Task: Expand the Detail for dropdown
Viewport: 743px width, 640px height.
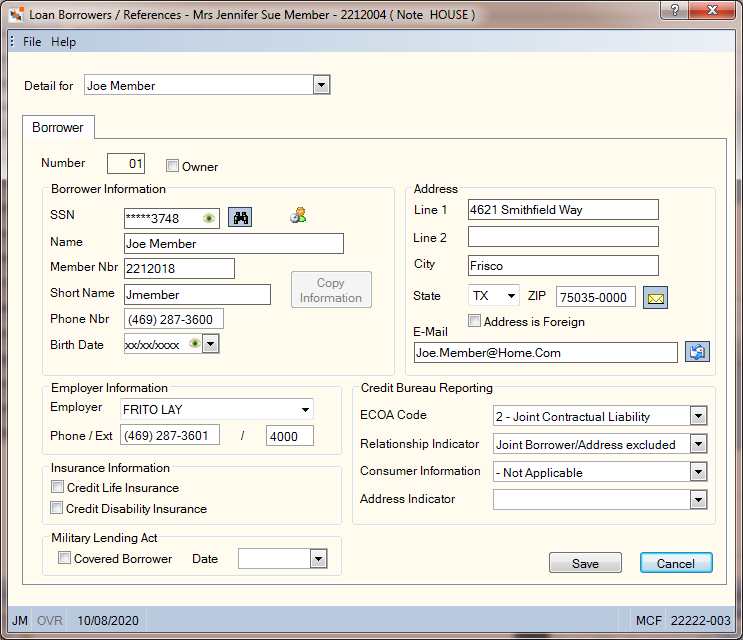Action: [x=321, y=85]
